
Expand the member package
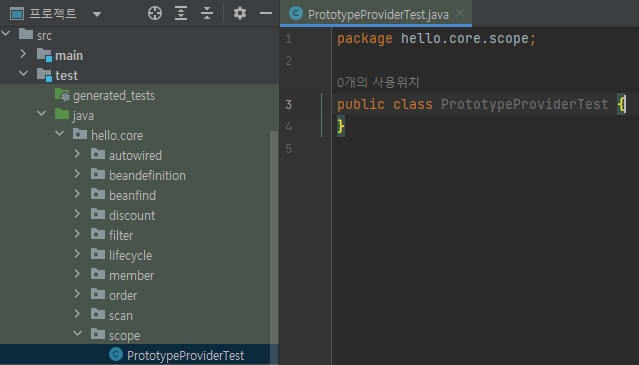77,274
